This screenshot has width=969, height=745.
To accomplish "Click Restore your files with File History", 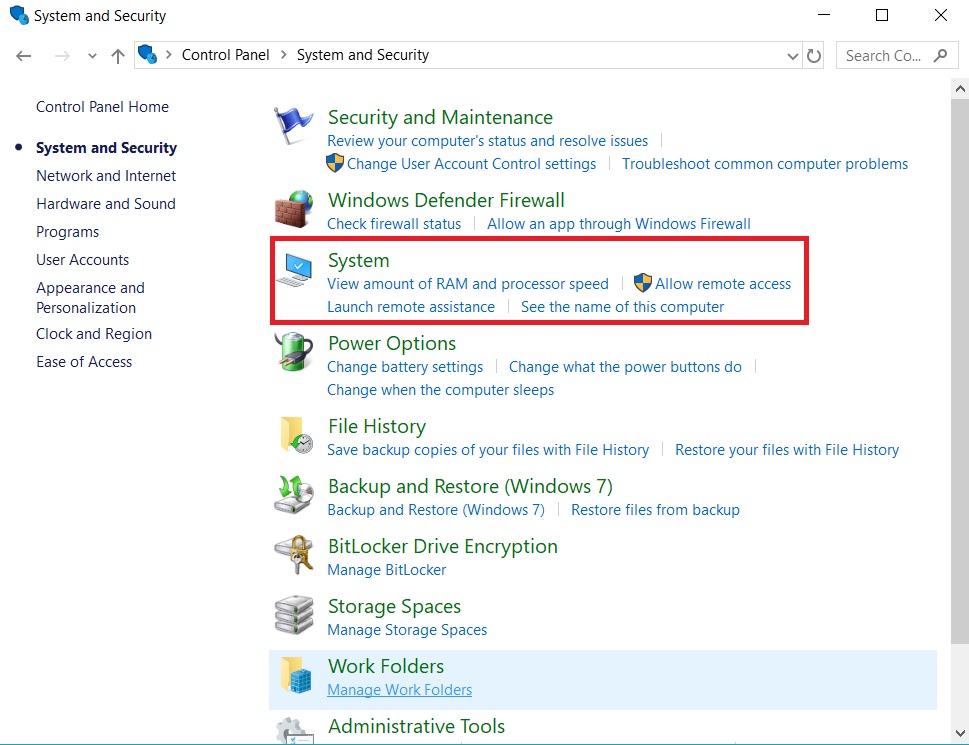I will 787,450.
